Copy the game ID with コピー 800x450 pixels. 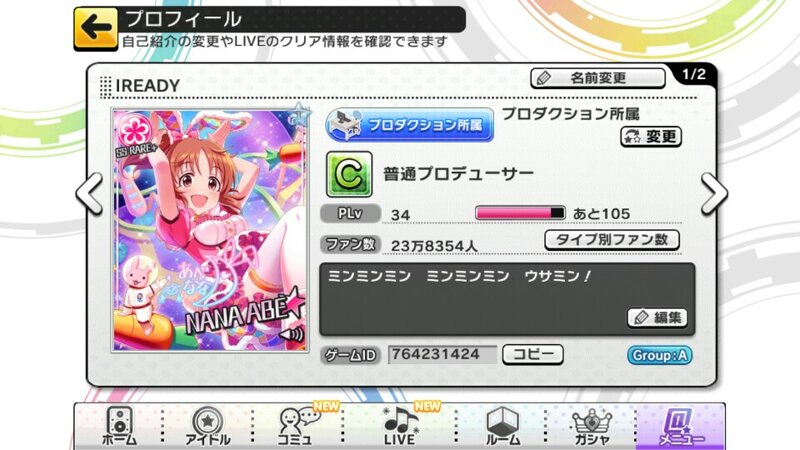point(533,355)
